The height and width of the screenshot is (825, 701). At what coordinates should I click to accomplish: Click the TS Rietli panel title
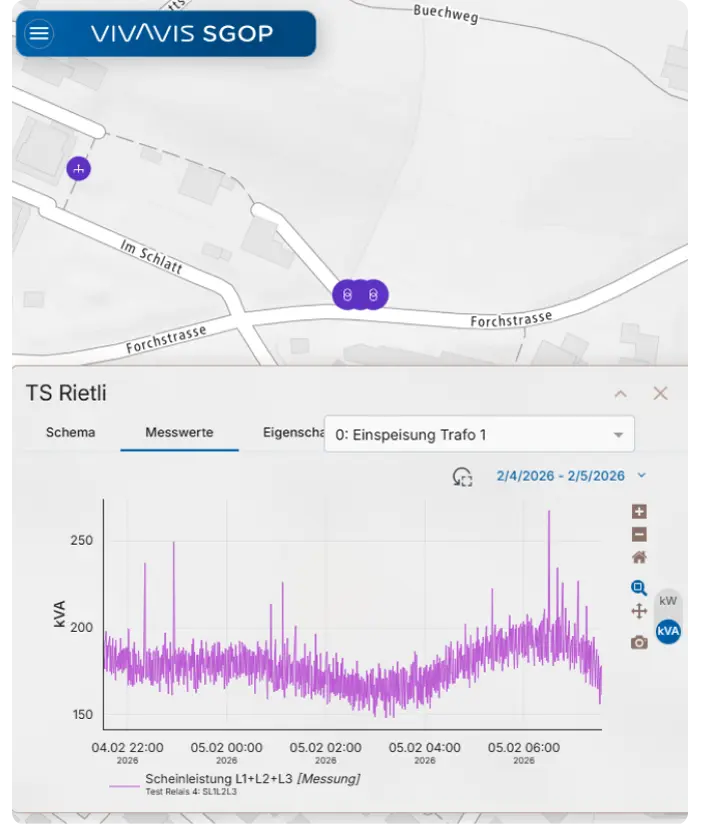(x=66, y=393)
